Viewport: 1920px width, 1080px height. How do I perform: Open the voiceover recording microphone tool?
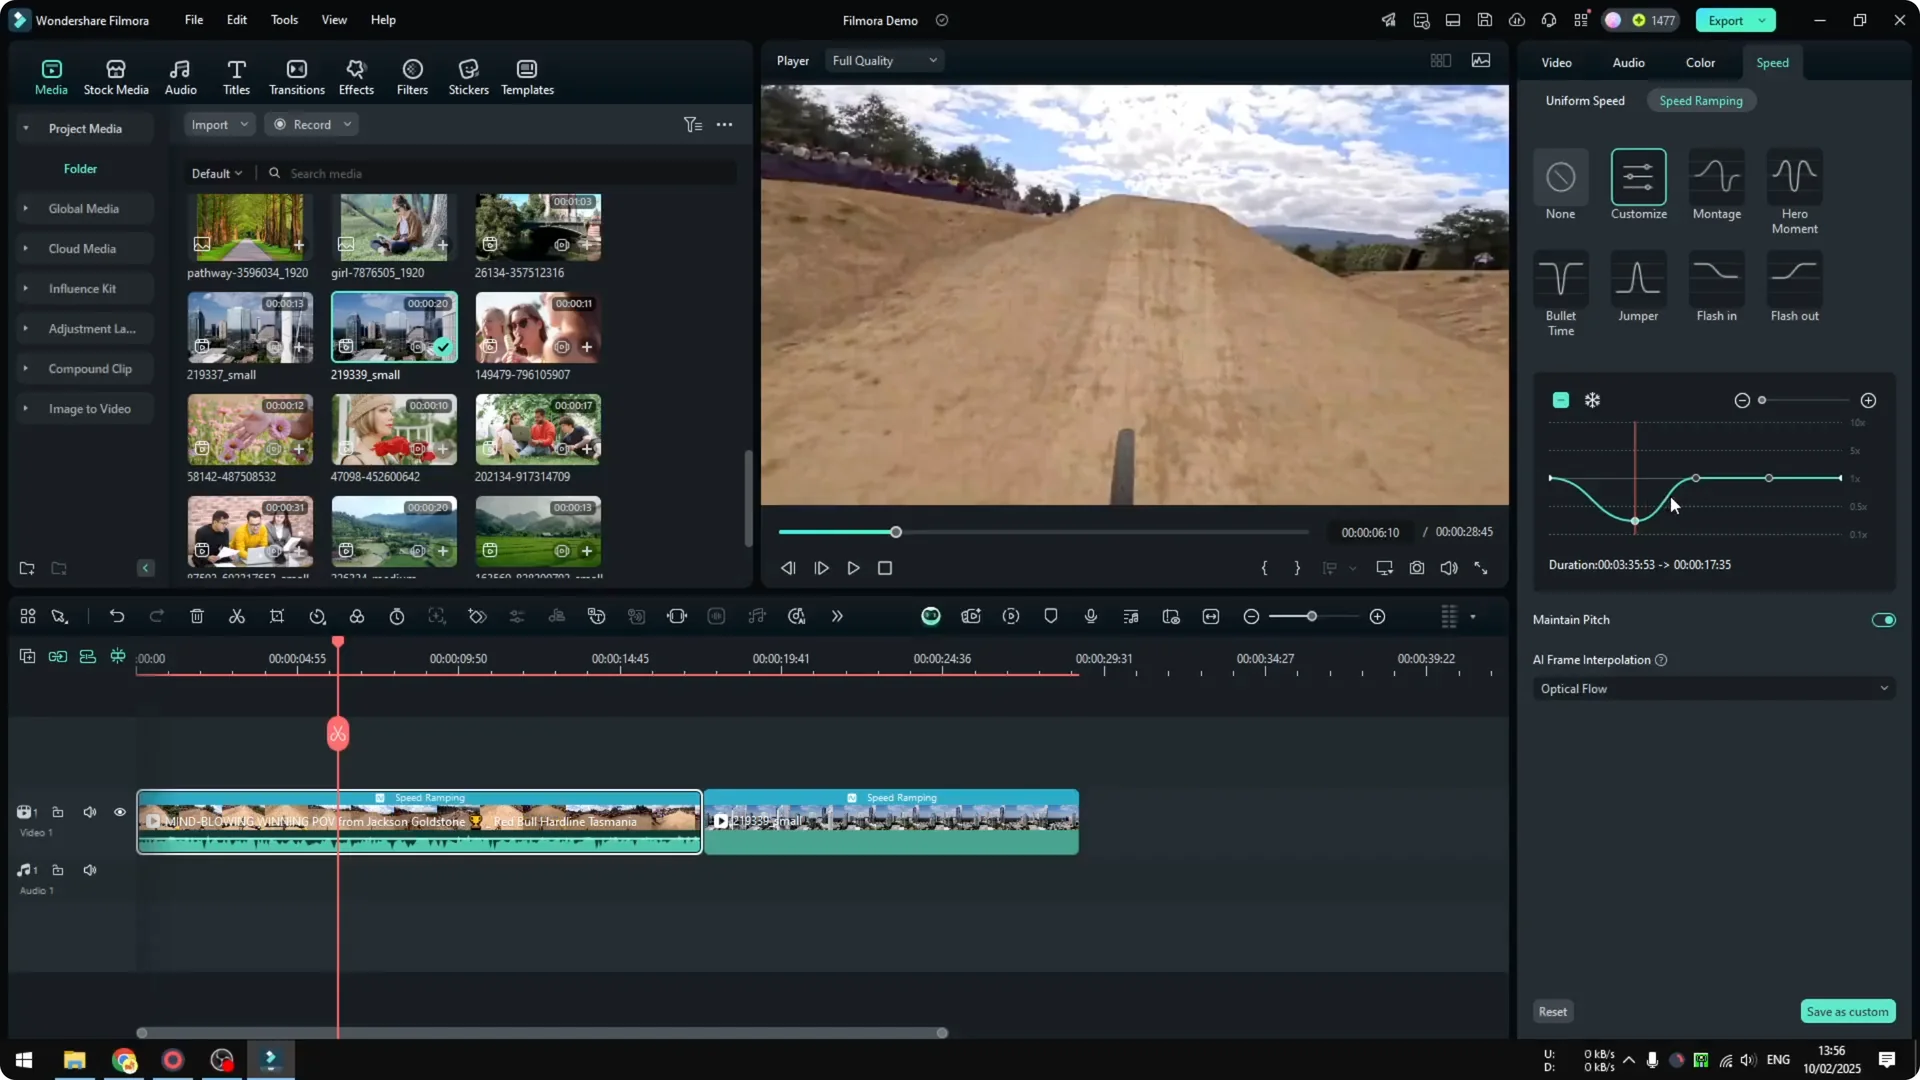[1090, 616]
